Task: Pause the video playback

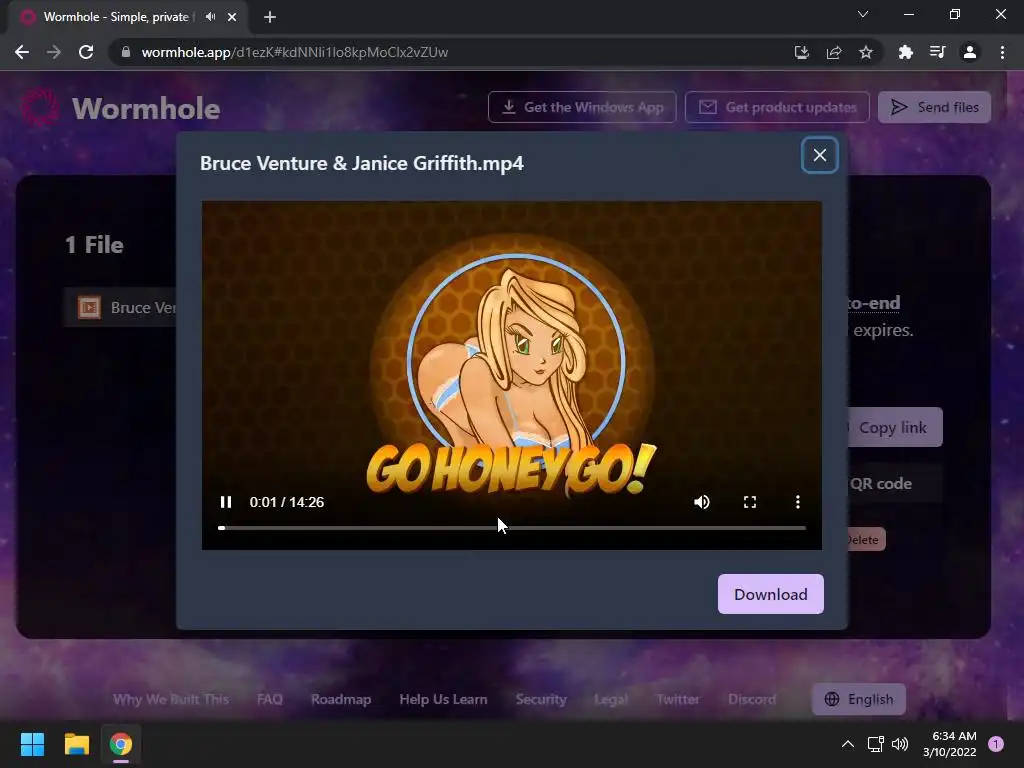Action: click(226, 502)
